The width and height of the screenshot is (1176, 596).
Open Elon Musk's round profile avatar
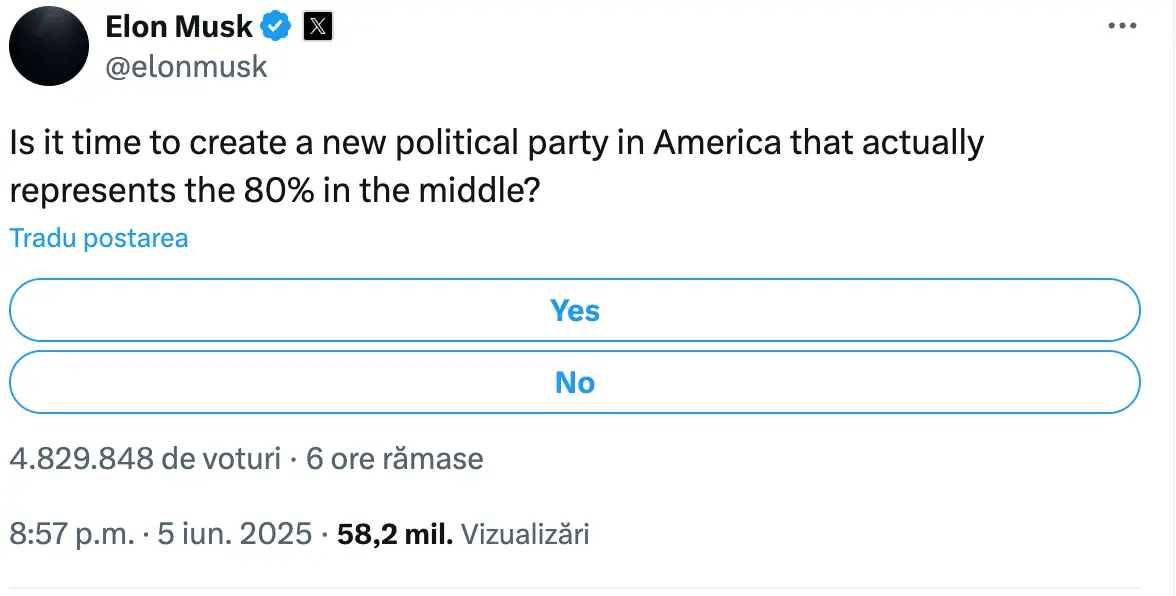[49, 45]
